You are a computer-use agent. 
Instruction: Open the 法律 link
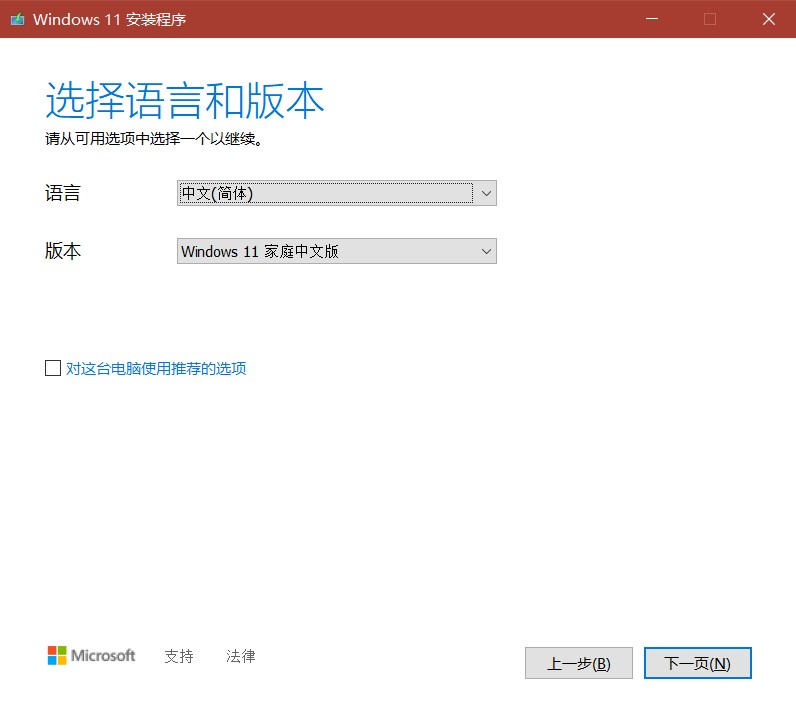(241, 656)
